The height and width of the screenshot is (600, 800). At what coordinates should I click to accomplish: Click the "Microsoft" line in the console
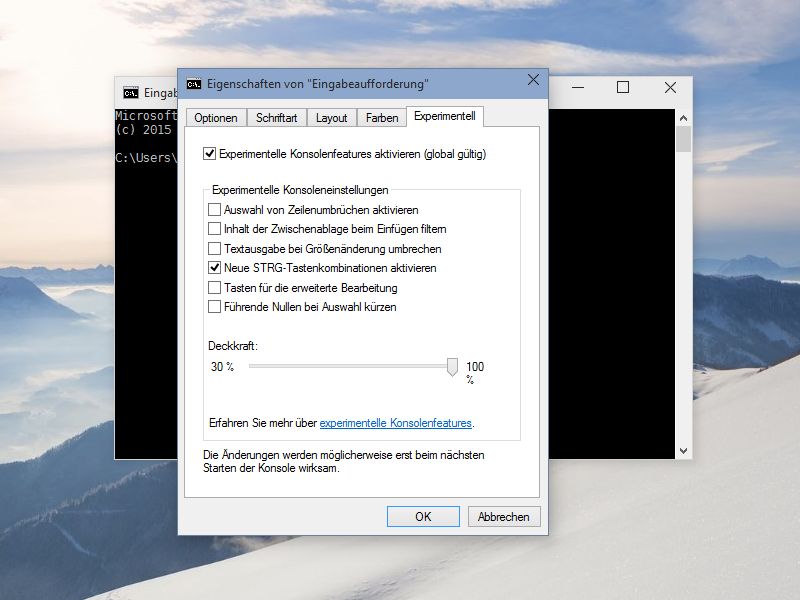[x=146, y=116]
